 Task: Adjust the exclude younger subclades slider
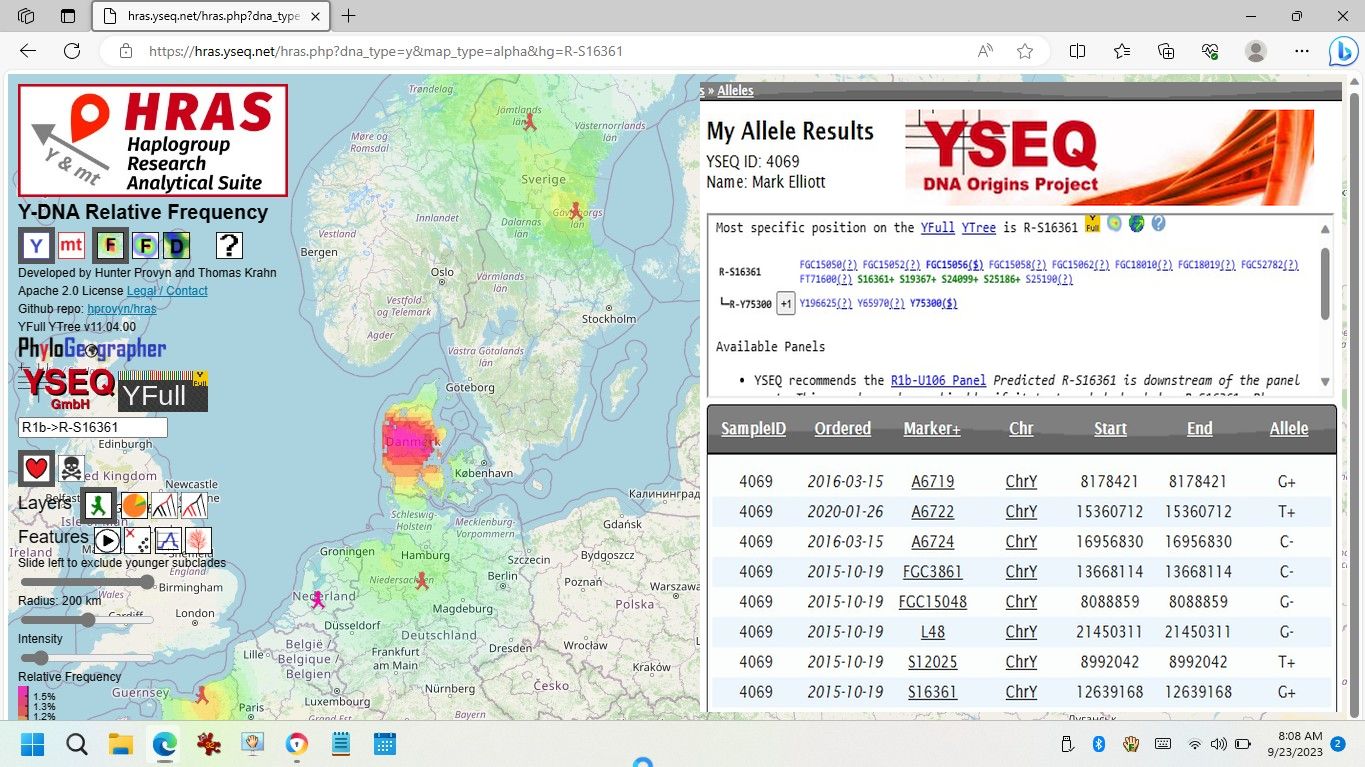point(88,582)
